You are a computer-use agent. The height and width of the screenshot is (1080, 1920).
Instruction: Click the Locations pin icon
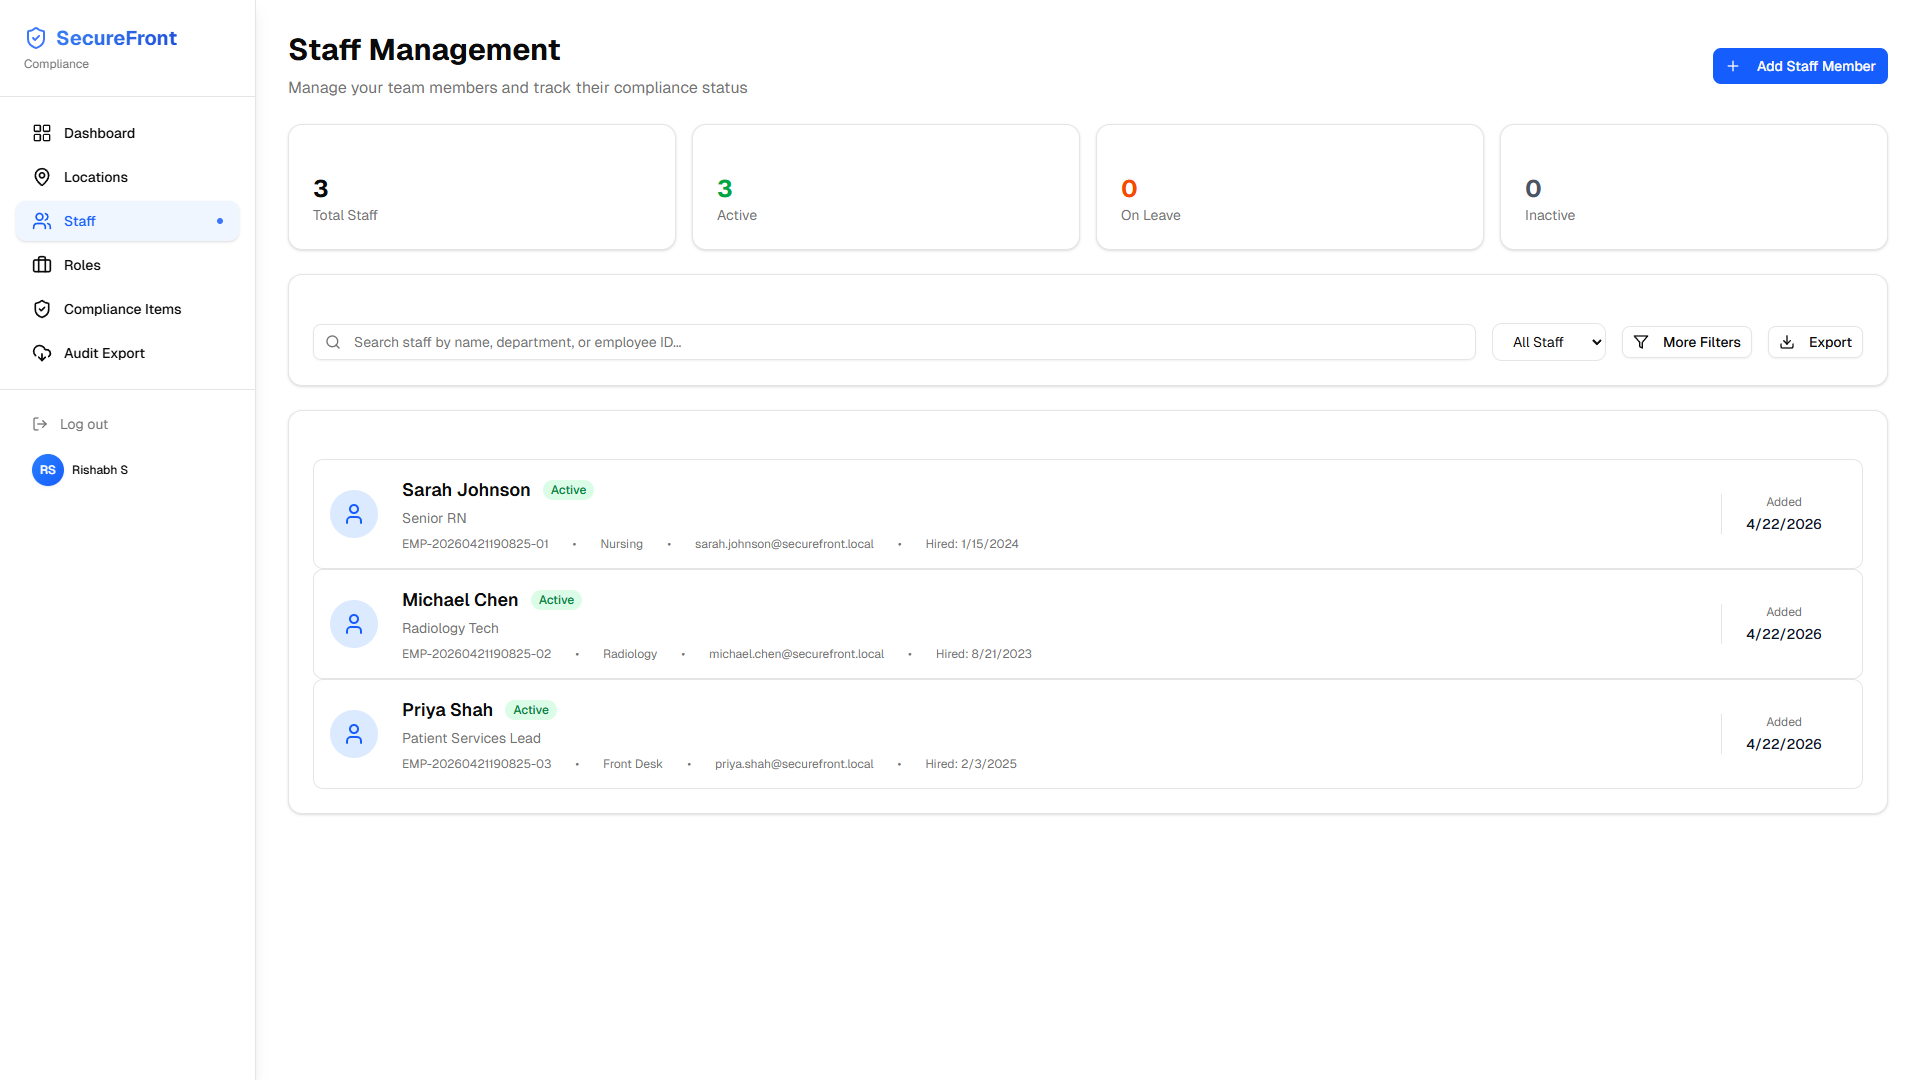pyautogui.click(x=42, y=177)
